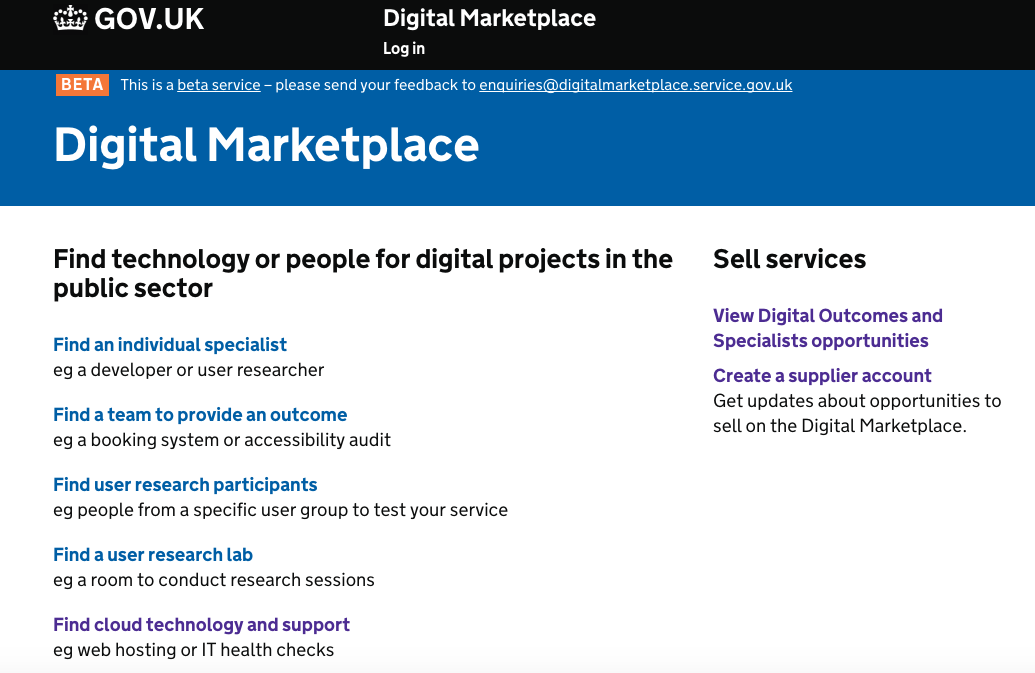
Task: Open Find user research participants
Action: pyautogui.click(x=185, y=484)
